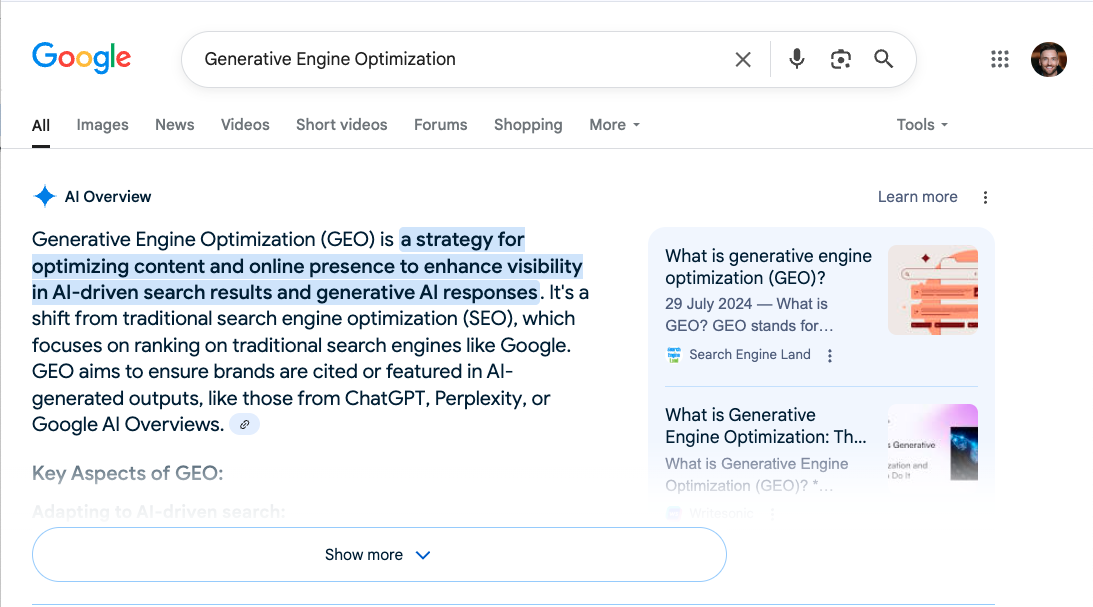Click the magnifying glass search icon
The height and width of the screenshot is (607, 1093).
tap(884, 59)
